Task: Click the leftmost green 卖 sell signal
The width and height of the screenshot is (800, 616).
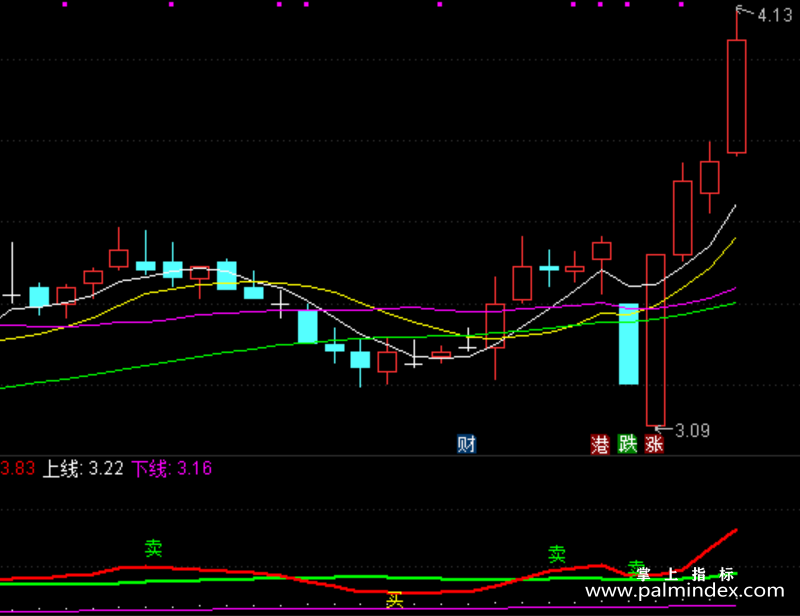Action: pyautogui.click(x=153, y=548)
